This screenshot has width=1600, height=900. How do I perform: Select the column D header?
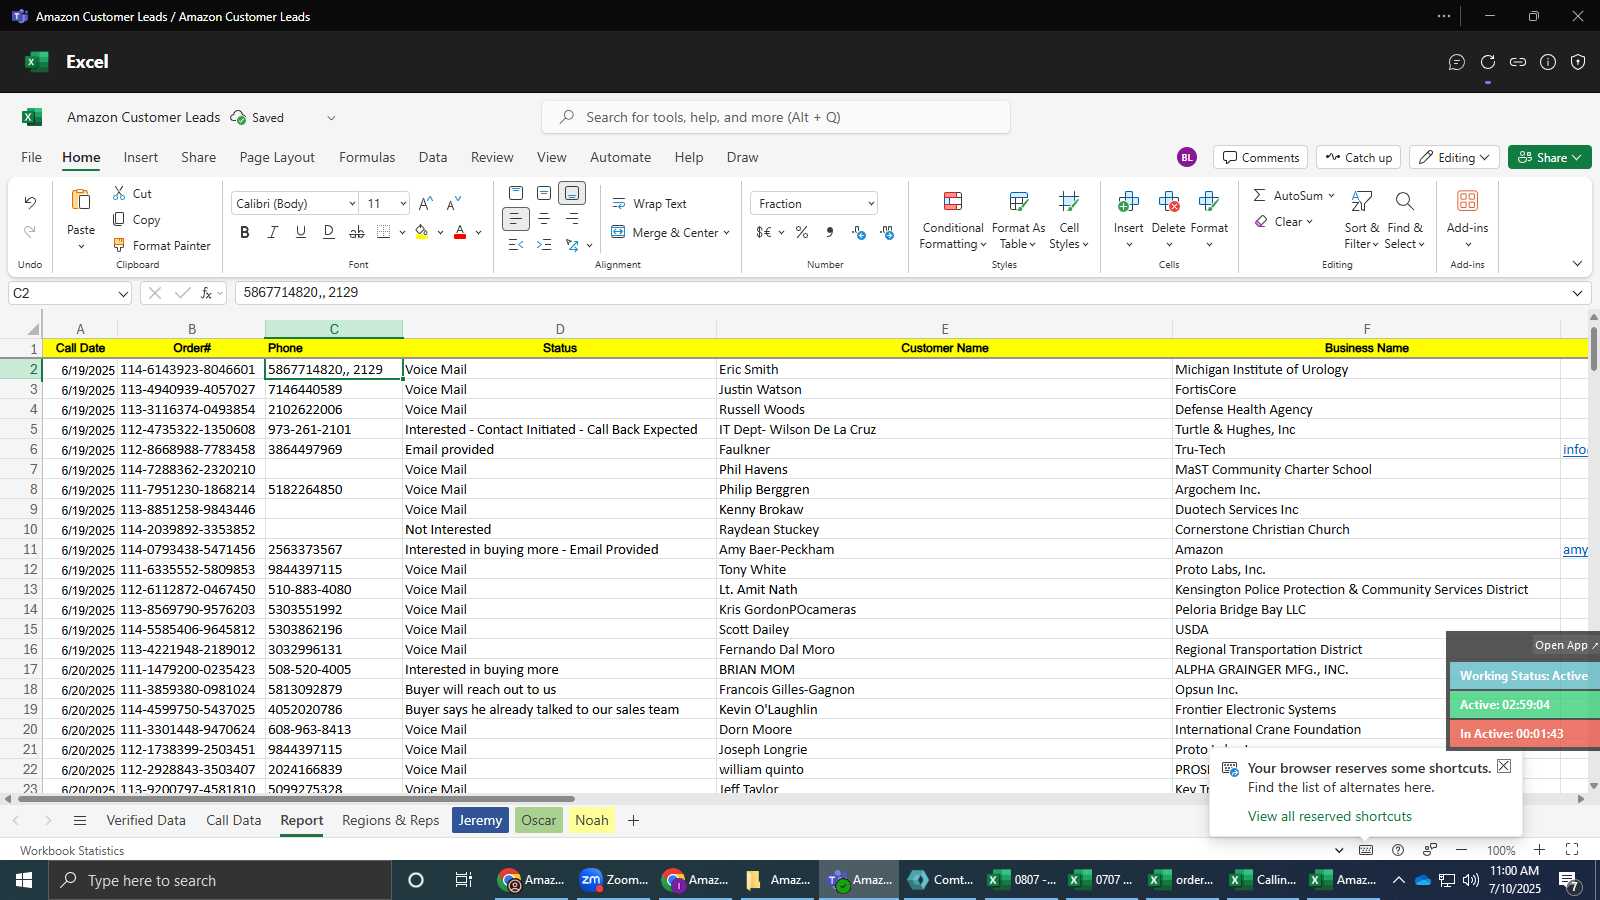(560, 329)
